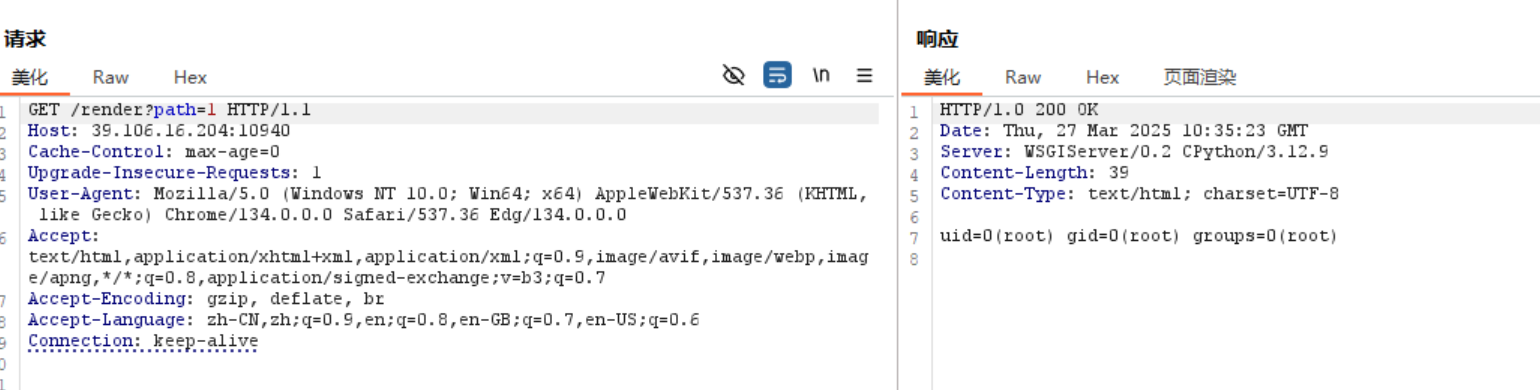Click the Connection: keep-alive line
This screenshot has width=1540, height=390.
click(x=143, y=341)
